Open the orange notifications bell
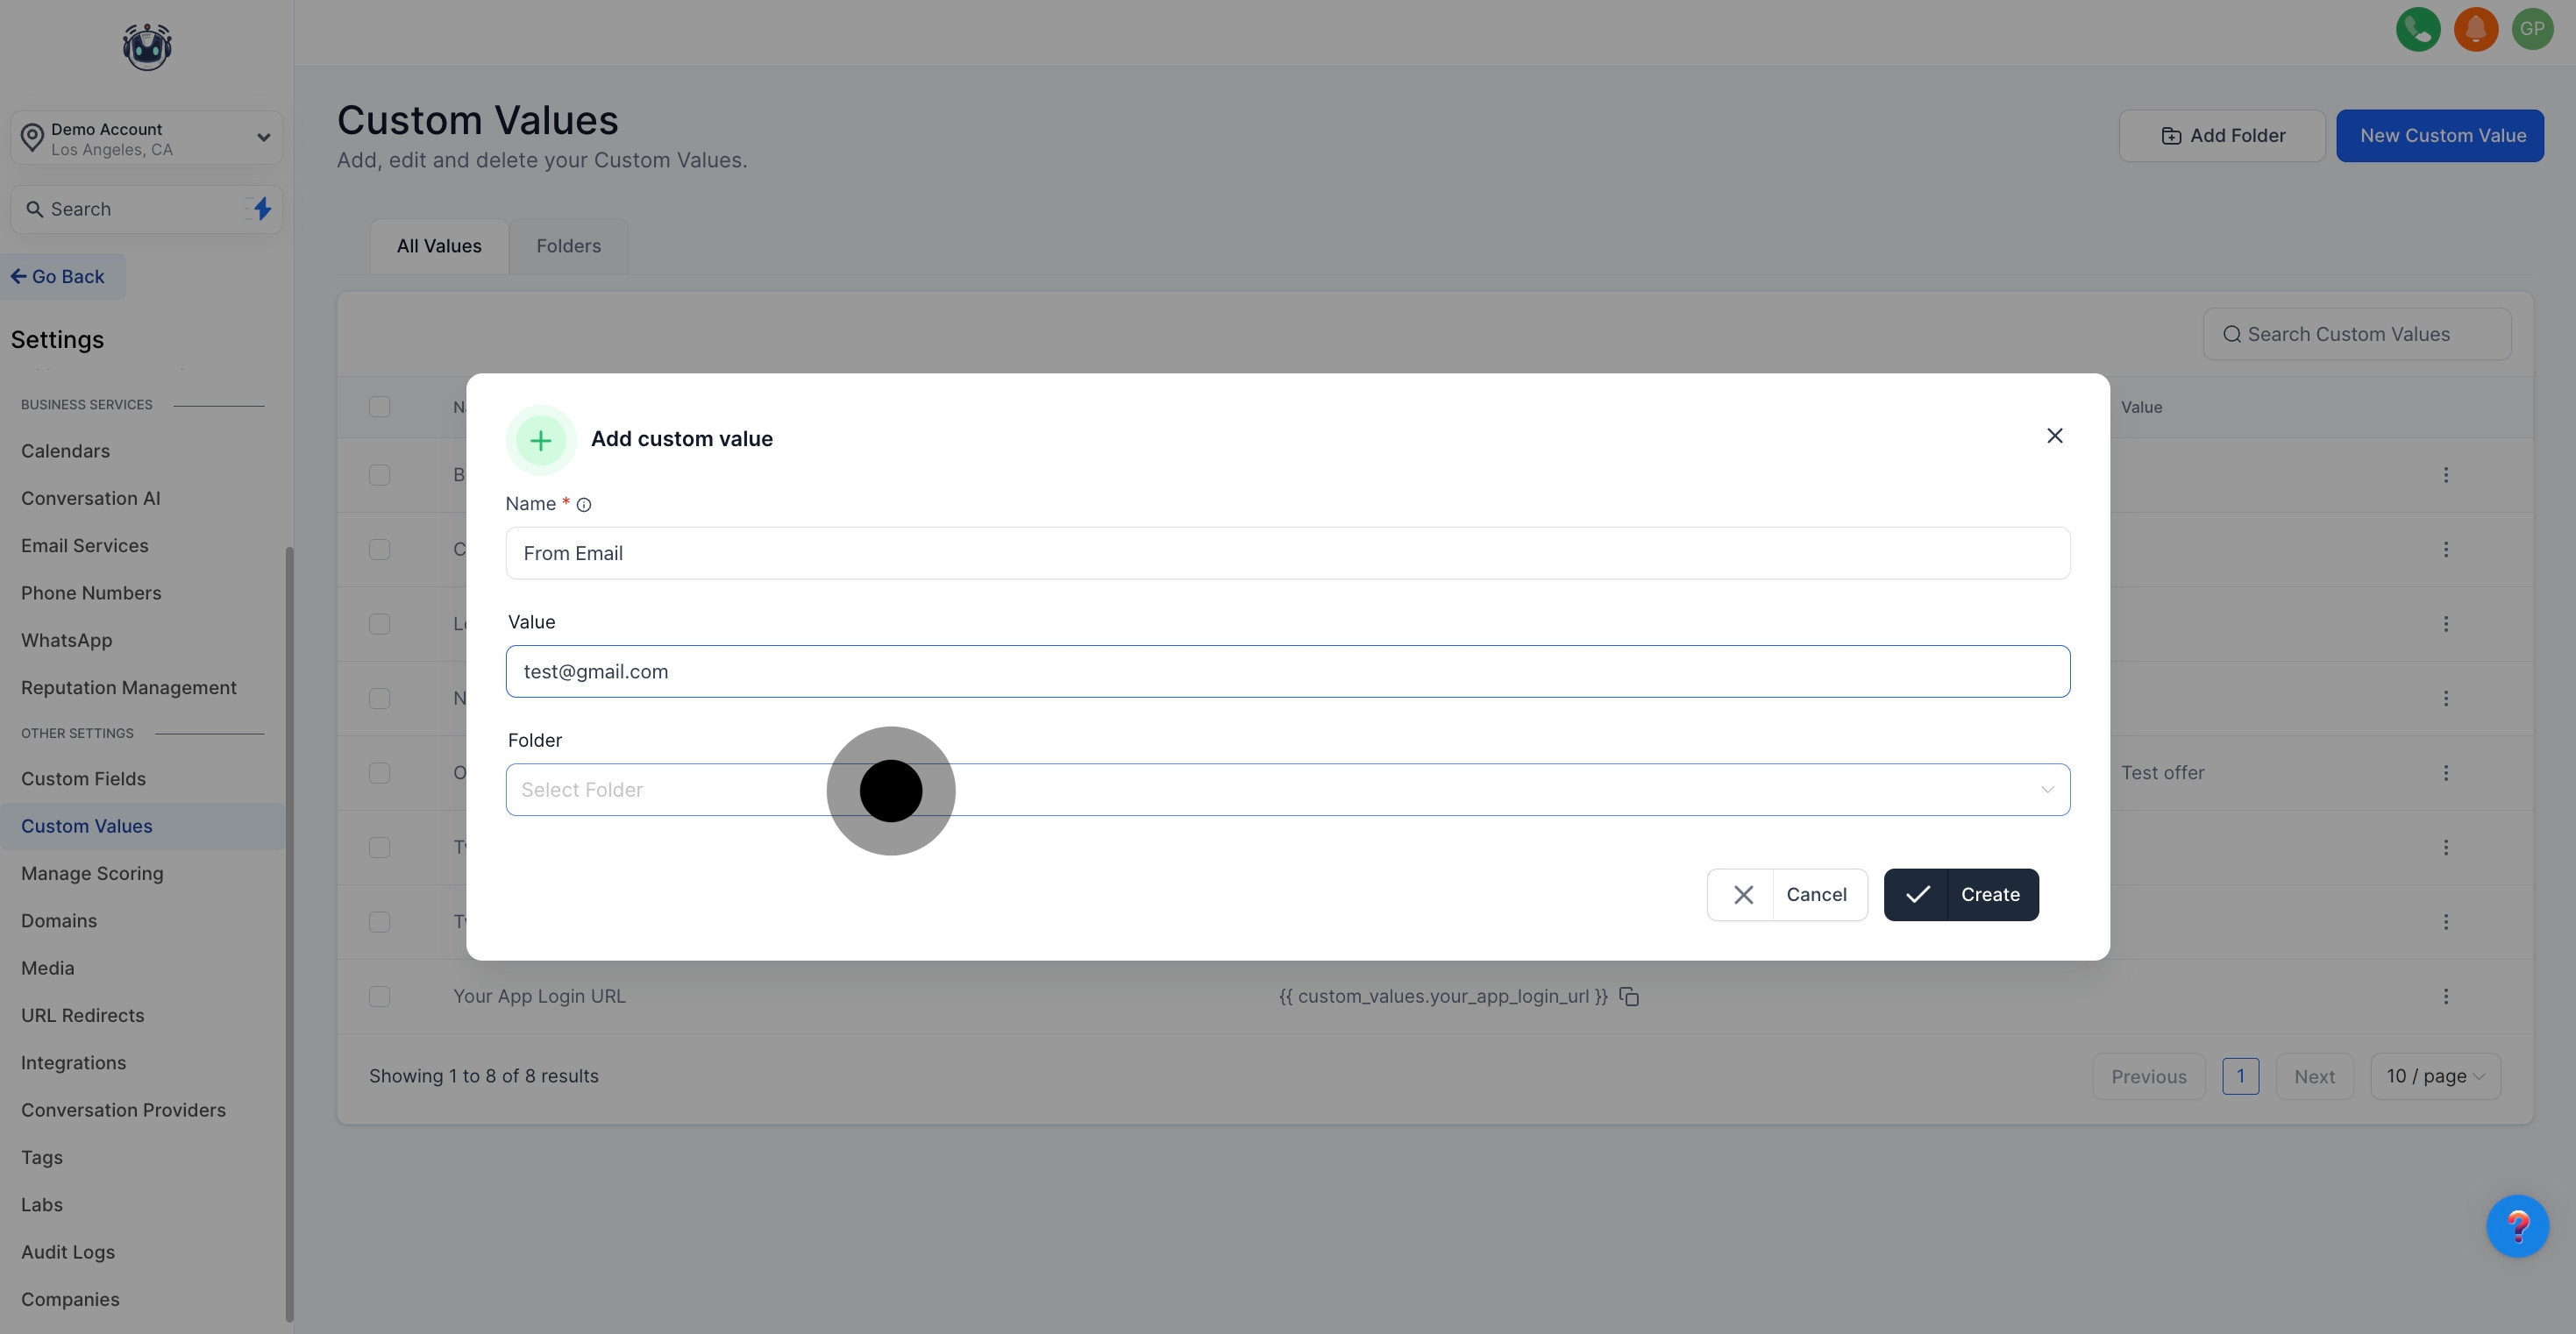Image resolution: width=2576 pixels, height=1334 pixels. [2475, 29]
